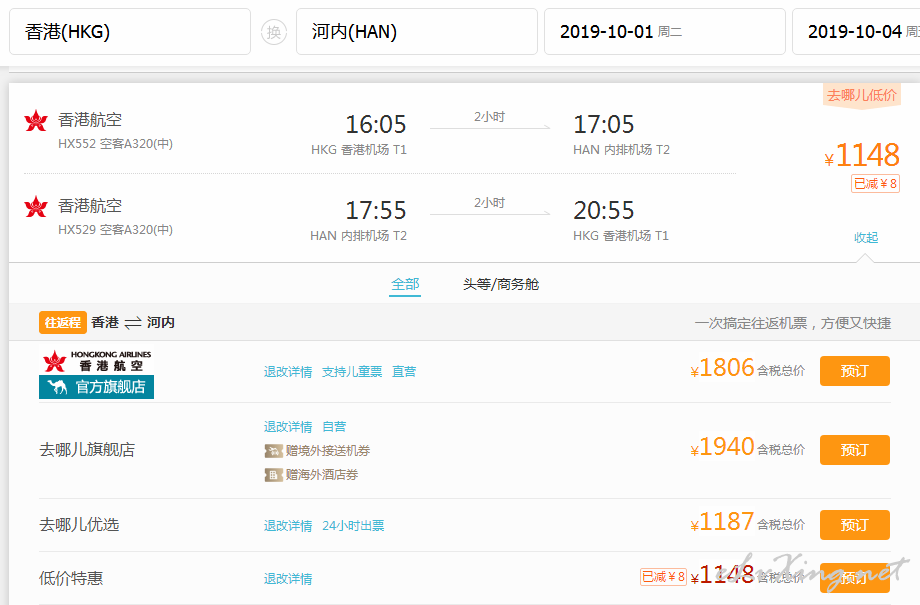Edit the destination city field 河内(HAN)
The image size is (920, 605).
[417, 32]
